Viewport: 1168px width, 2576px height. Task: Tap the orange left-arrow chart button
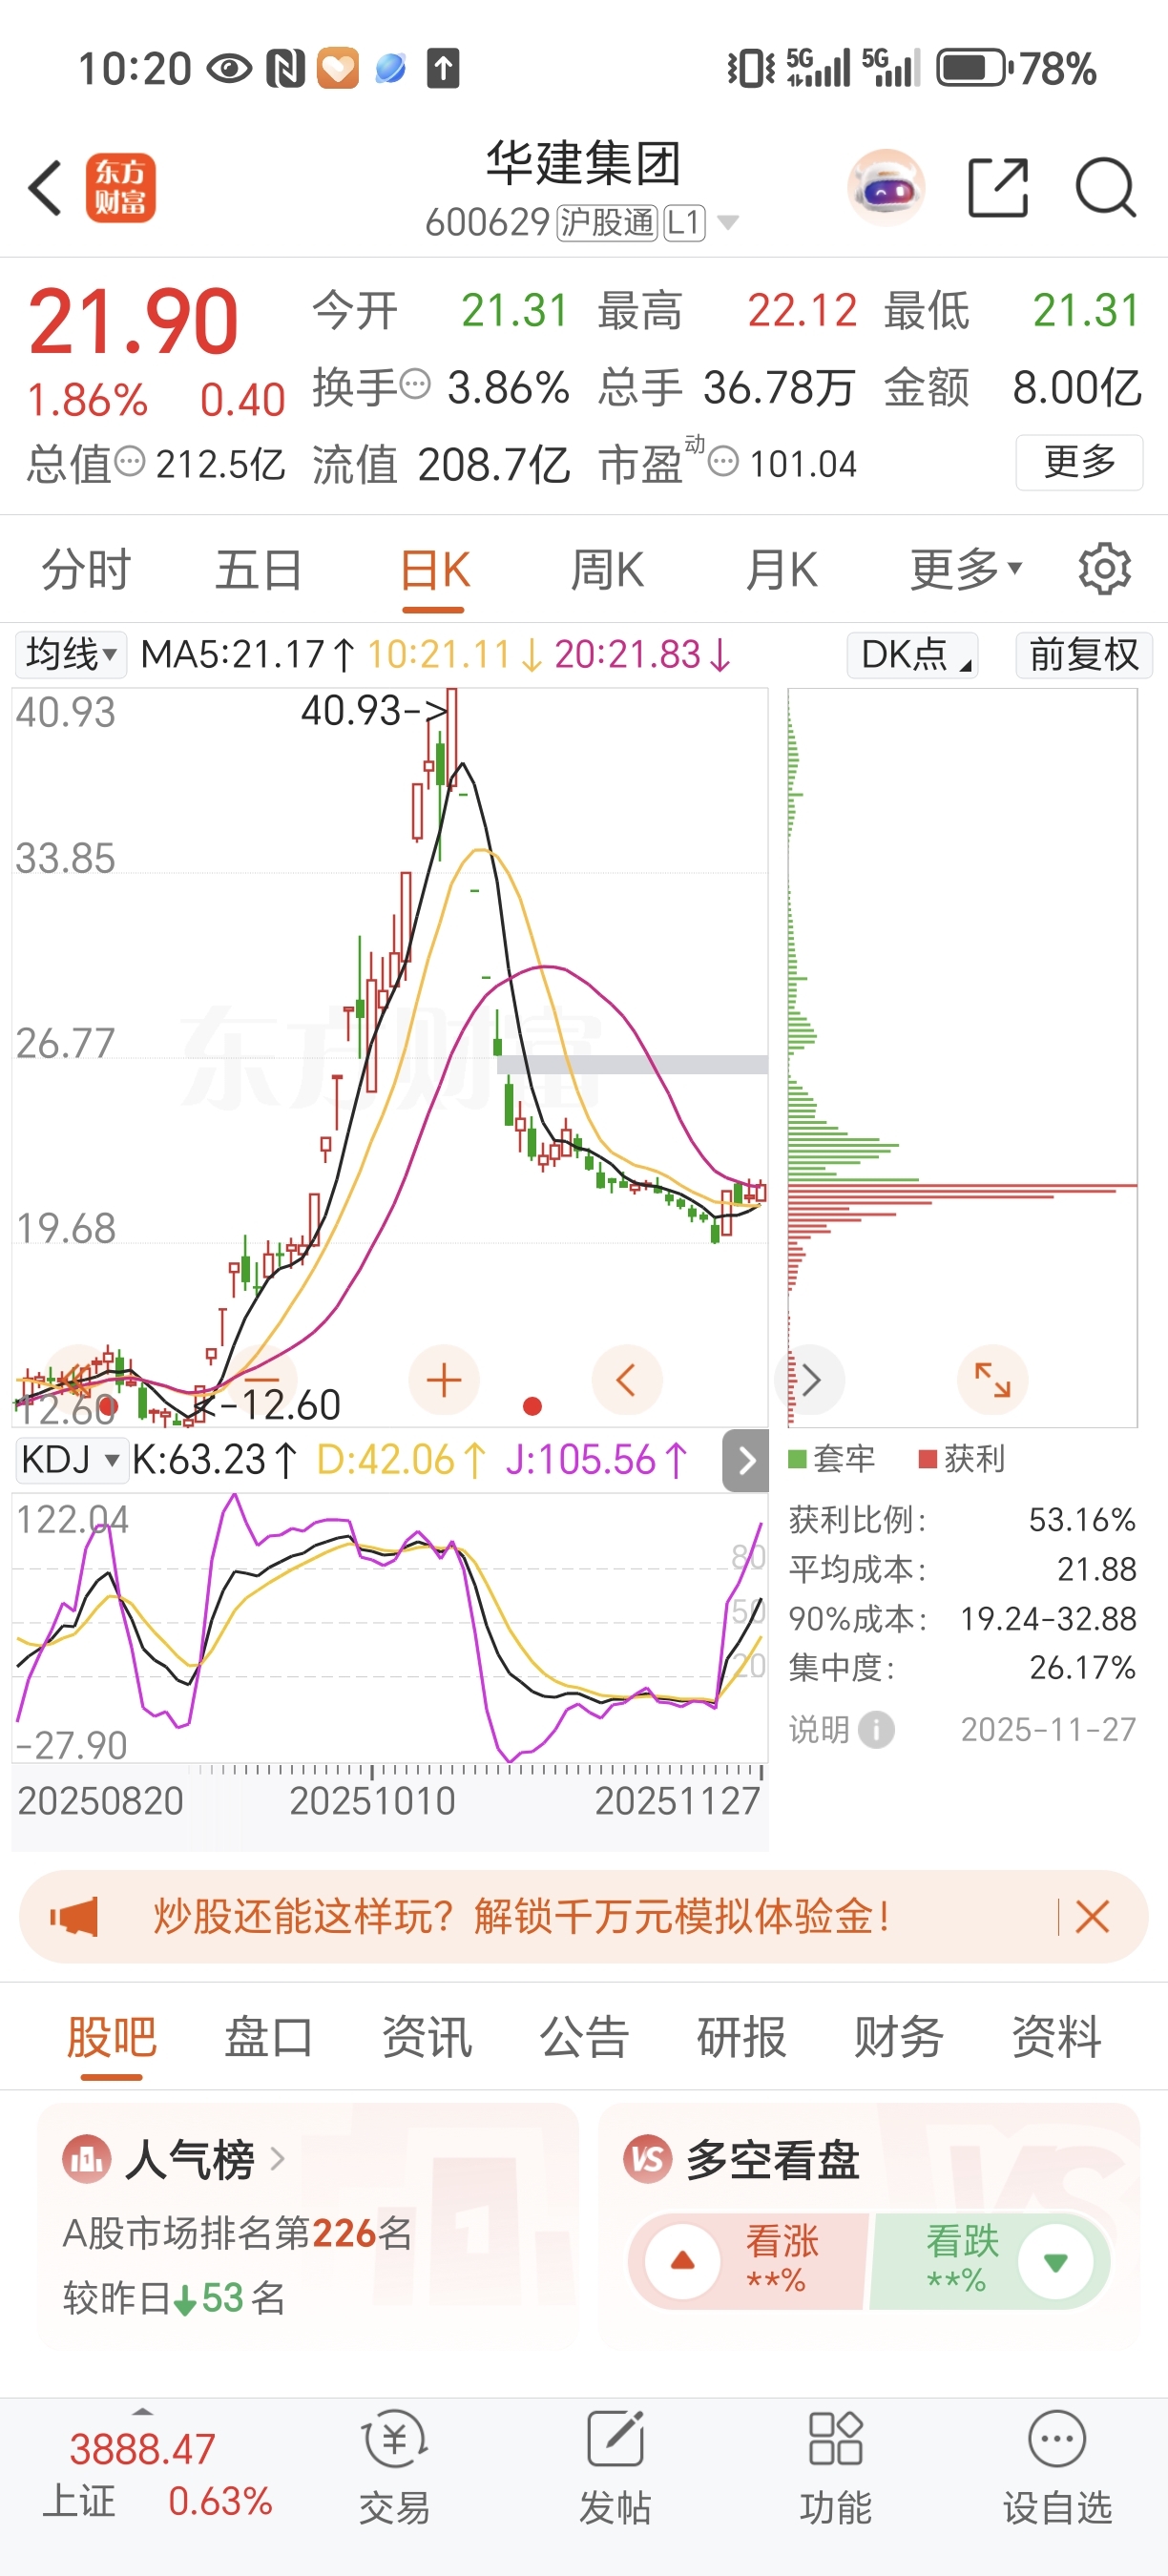[627, 1380]
